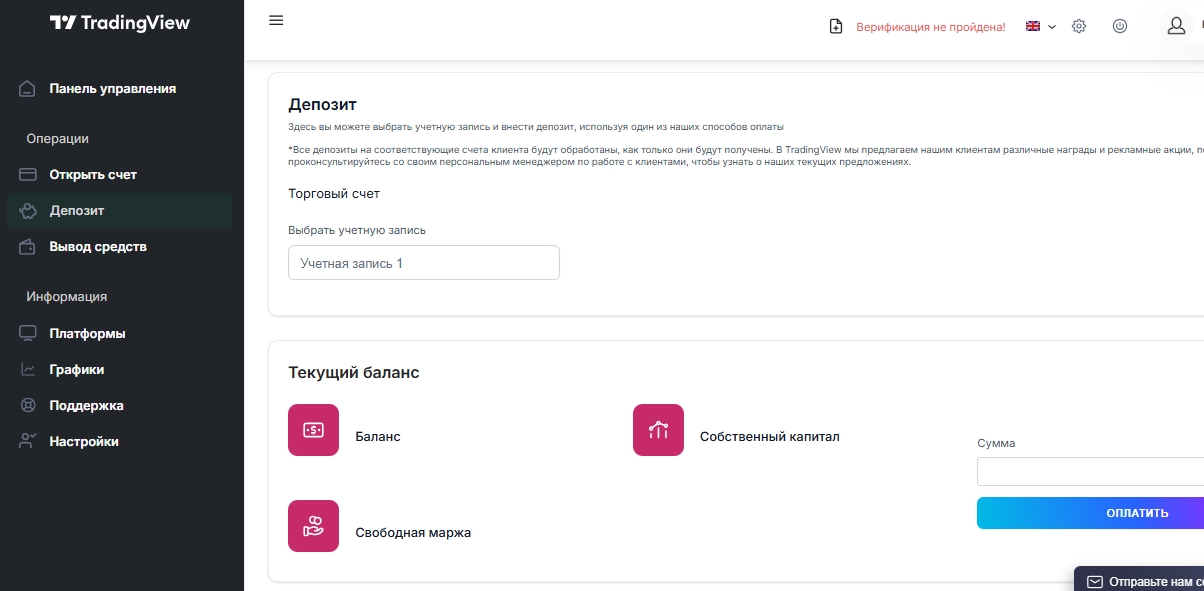
Task: Click the UK flag language icon
Action: coord(1033,27)
